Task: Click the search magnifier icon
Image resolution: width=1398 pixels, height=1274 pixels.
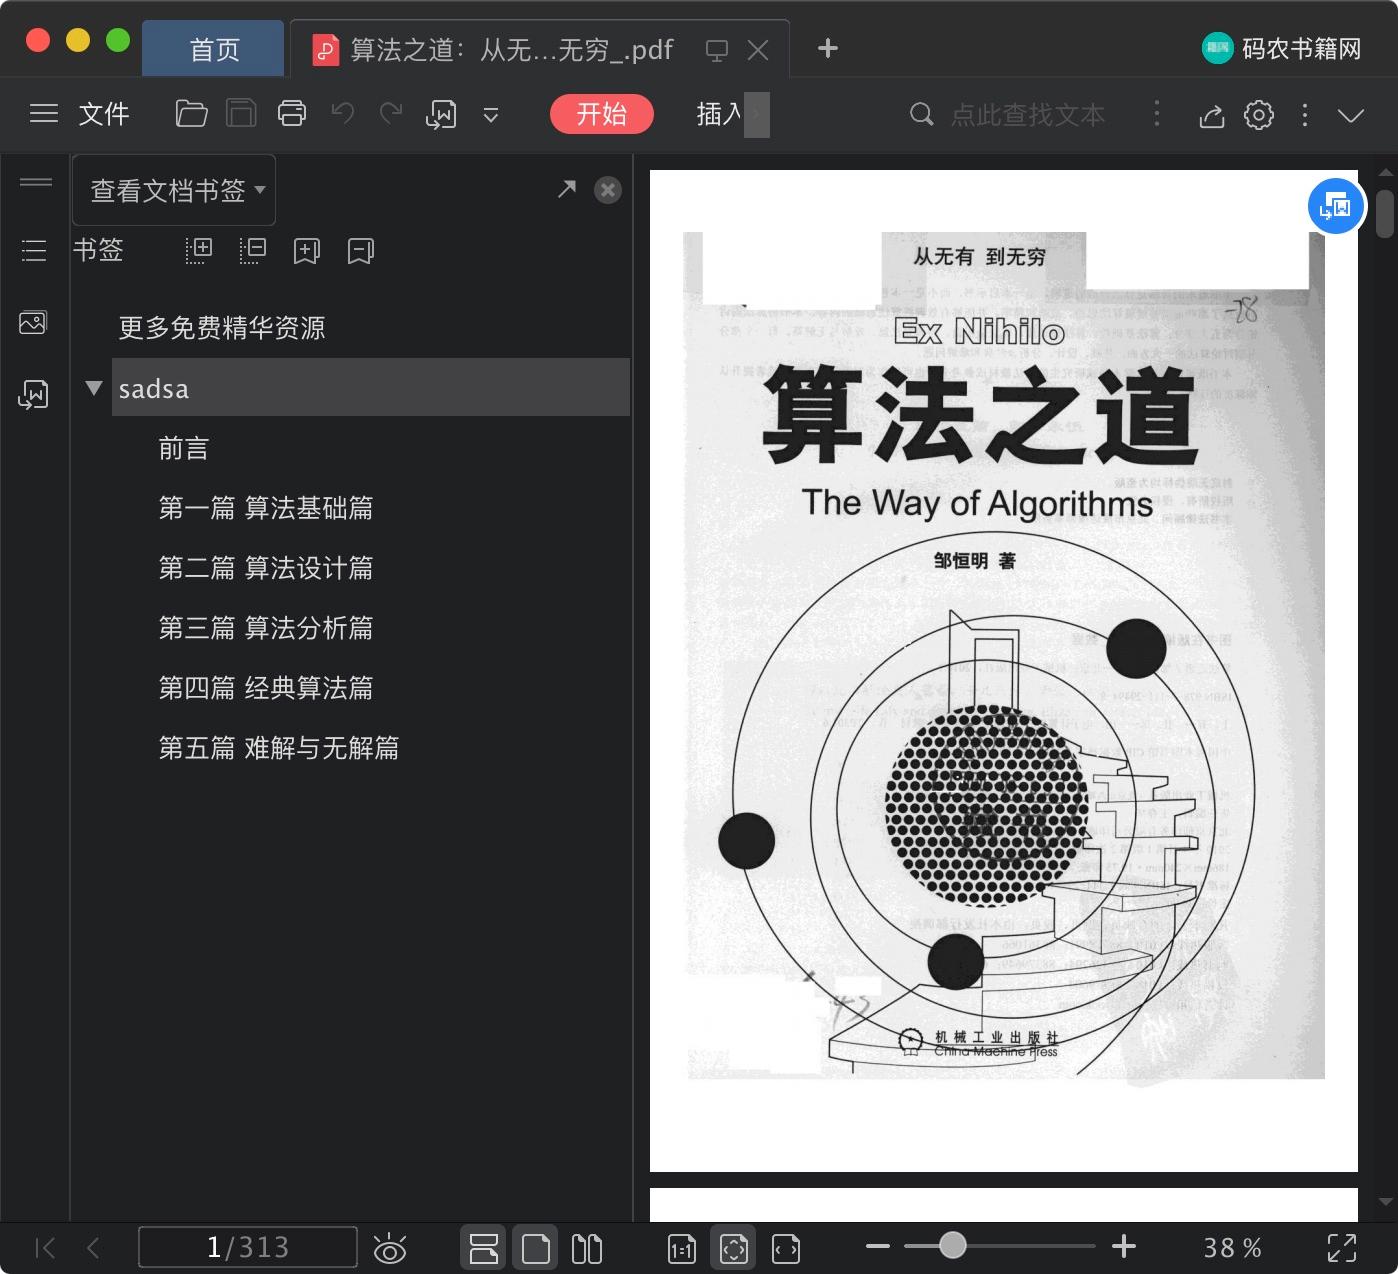Action: tap(921, 115)
